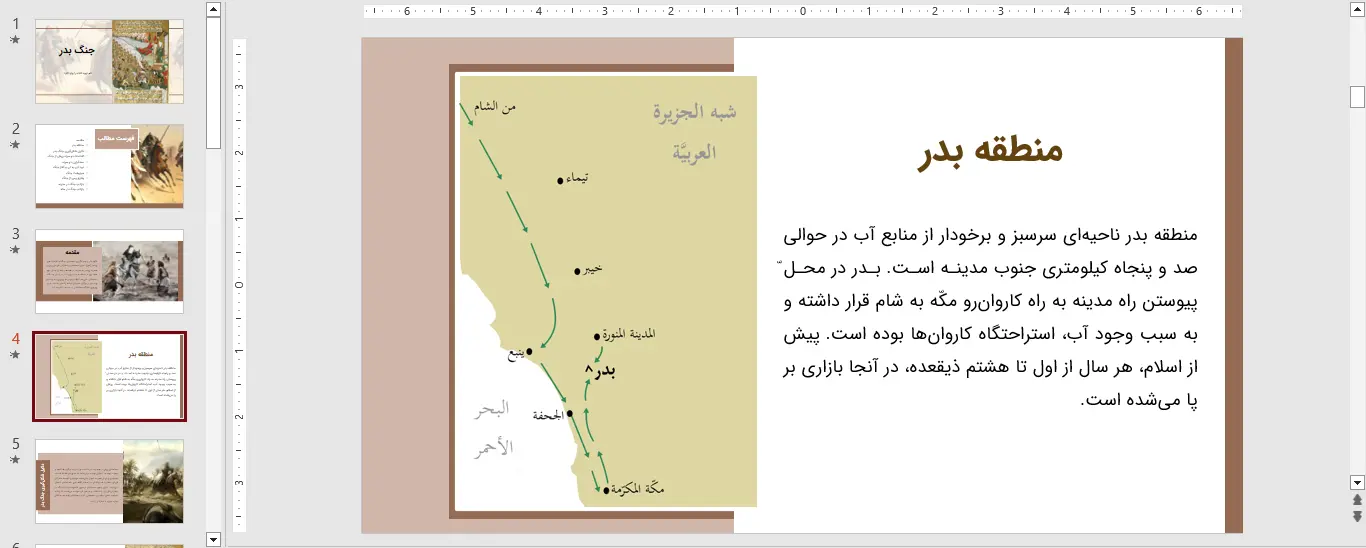Click the gray label شبه الجزيرة العربية

tap(694, 131)
